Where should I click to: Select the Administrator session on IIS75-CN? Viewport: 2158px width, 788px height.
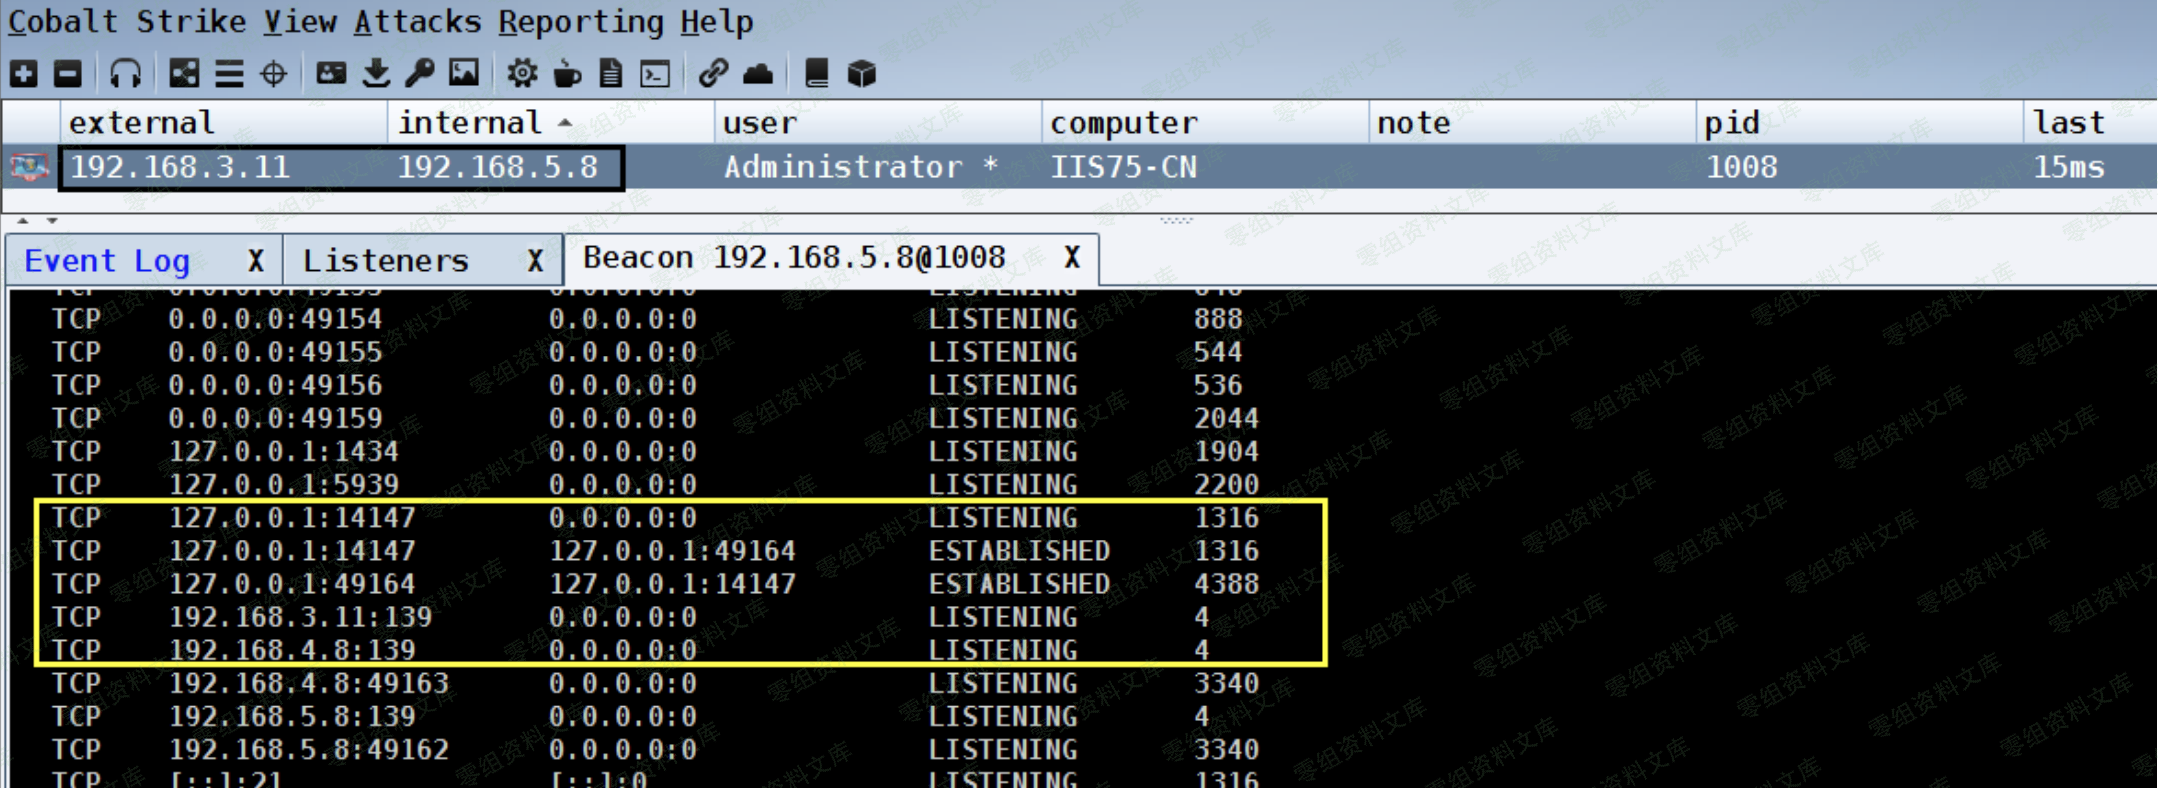[860, 167]
